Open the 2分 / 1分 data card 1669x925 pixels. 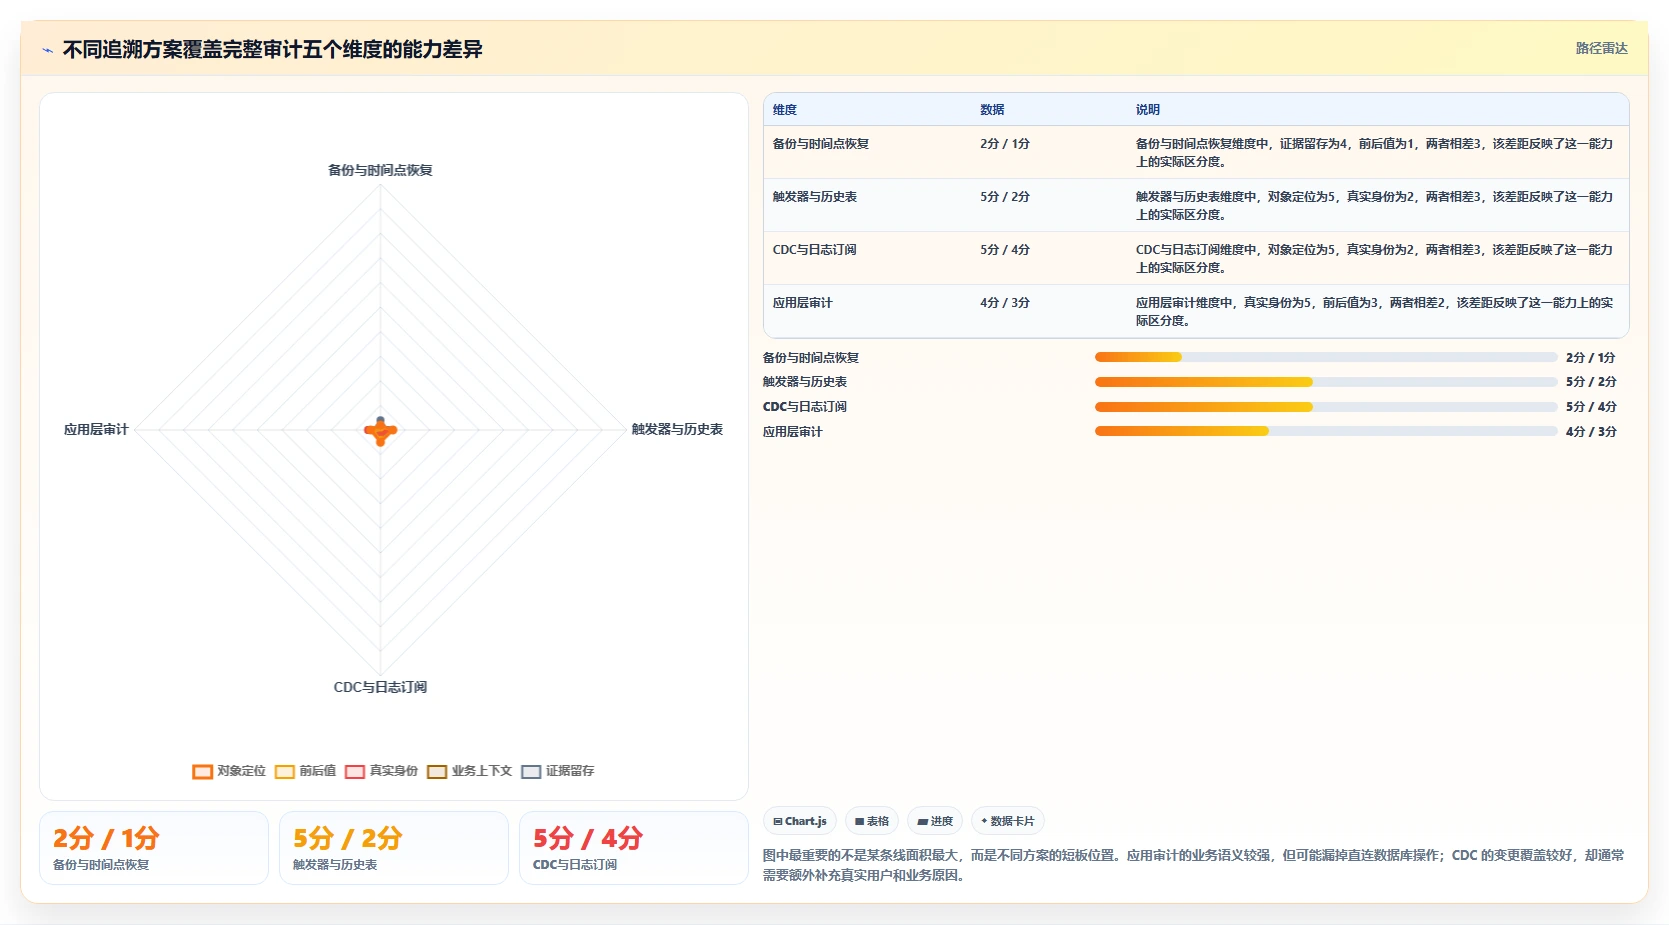coord(154,848)
